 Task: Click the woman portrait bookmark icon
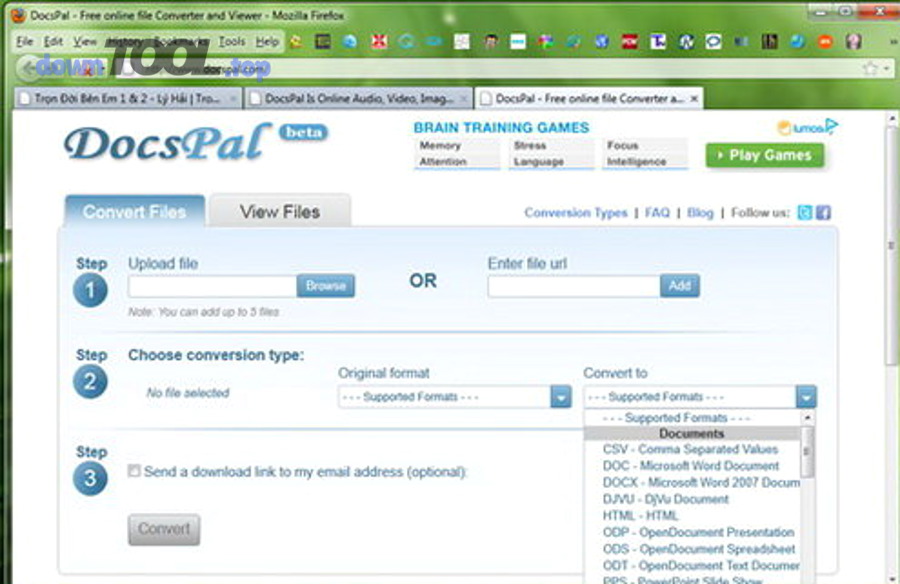(x=854, y=41)
